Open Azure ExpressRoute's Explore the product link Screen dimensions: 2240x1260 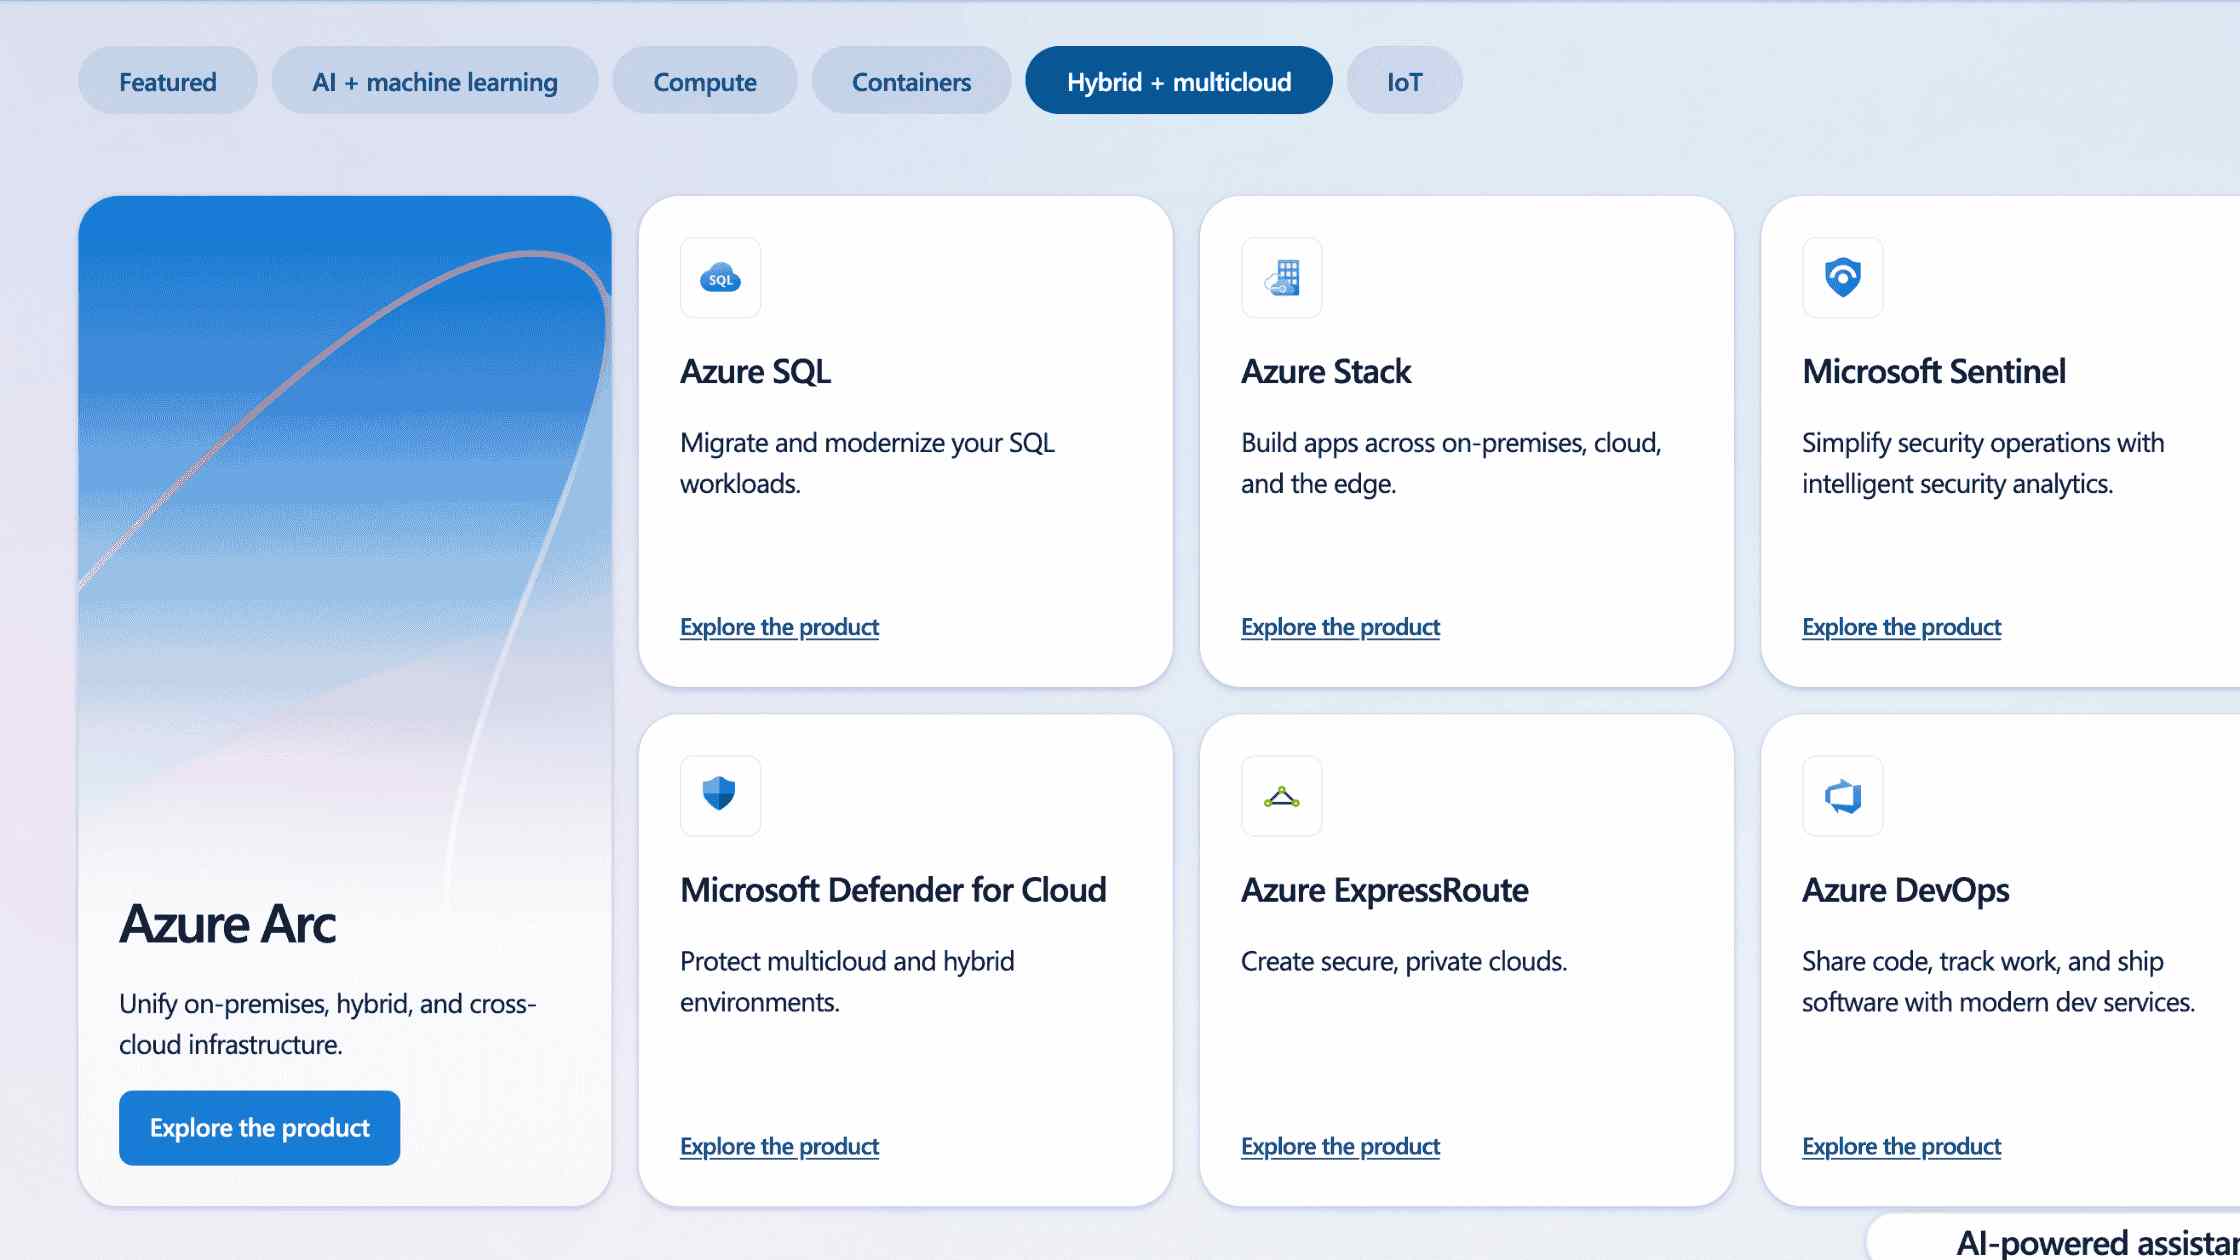tap(1340, 1146)
